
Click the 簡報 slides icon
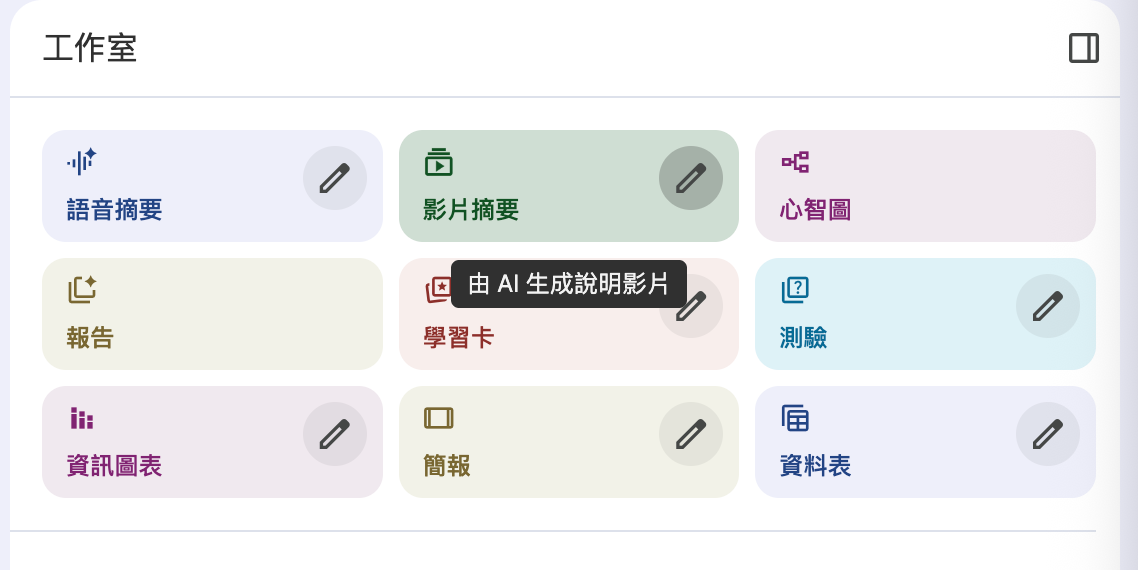coord(438,418)
